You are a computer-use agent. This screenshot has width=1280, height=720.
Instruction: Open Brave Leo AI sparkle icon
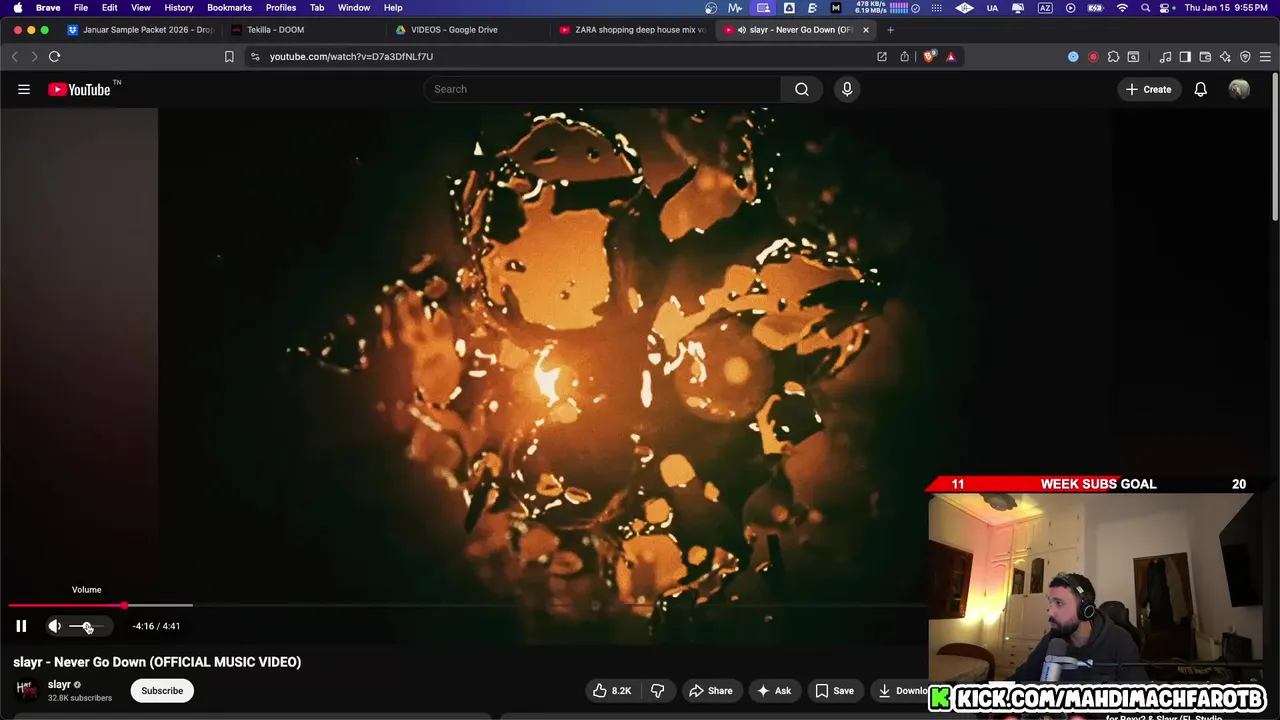pos(1225,57)
